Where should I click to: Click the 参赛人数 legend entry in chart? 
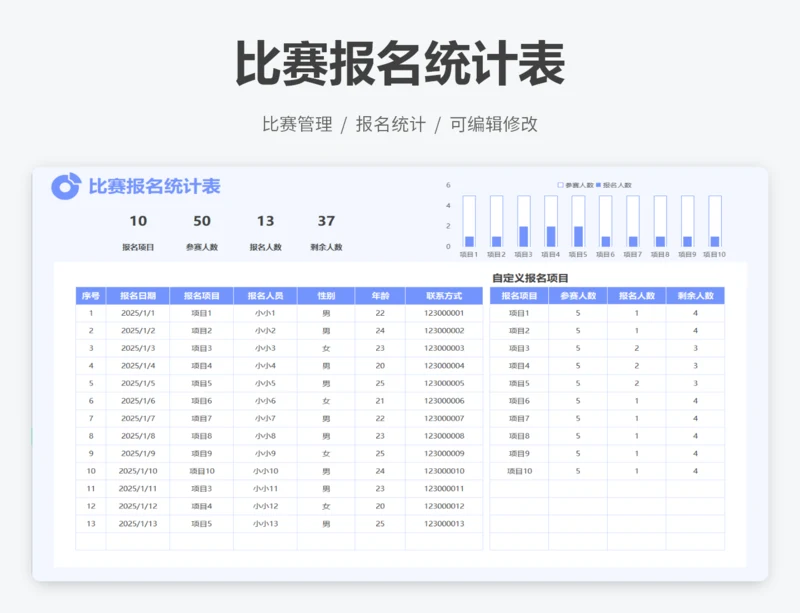(x=576, y=185)
